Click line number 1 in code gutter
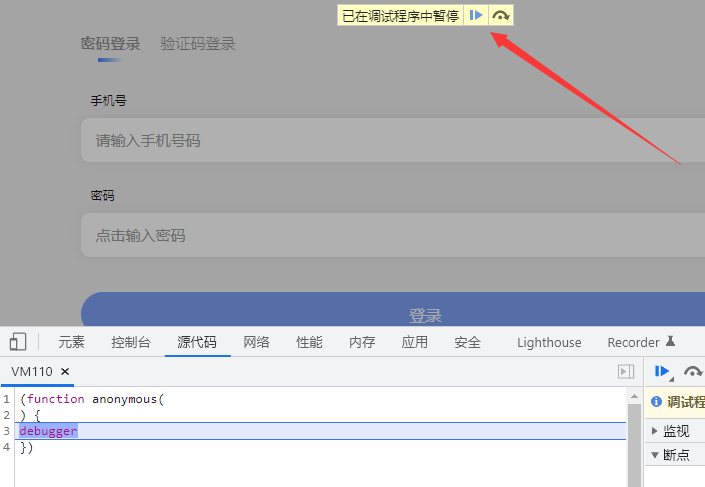 pyautogui.click(x=6, y=399)
